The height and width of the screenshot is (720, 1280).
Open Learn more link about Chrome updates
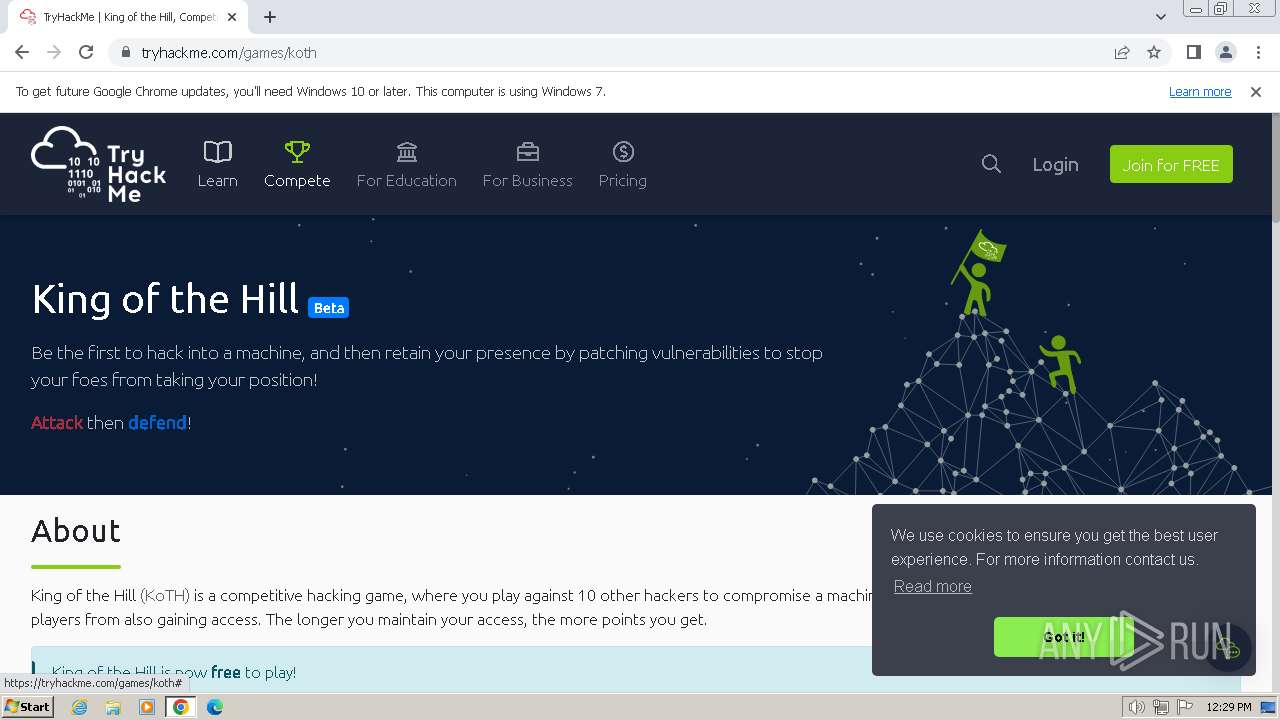pyautogui.click(x=1200, y=91)
